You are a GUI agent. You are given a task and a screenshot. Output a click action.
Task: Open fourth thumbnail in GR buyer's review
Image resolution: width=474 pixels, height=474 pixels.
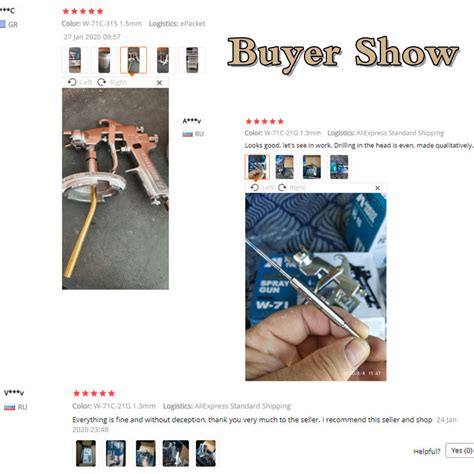(163, 60)
